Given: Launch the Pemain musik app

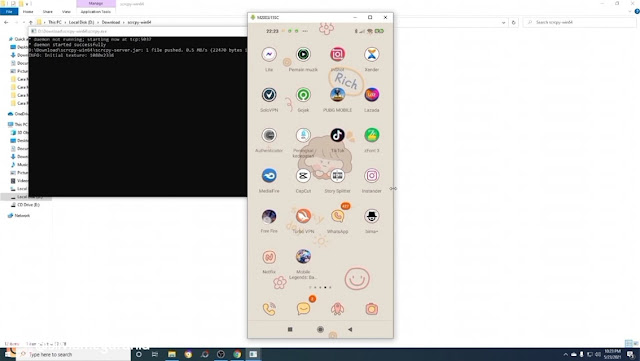Looking at the screenshot, I should point(303,54).
